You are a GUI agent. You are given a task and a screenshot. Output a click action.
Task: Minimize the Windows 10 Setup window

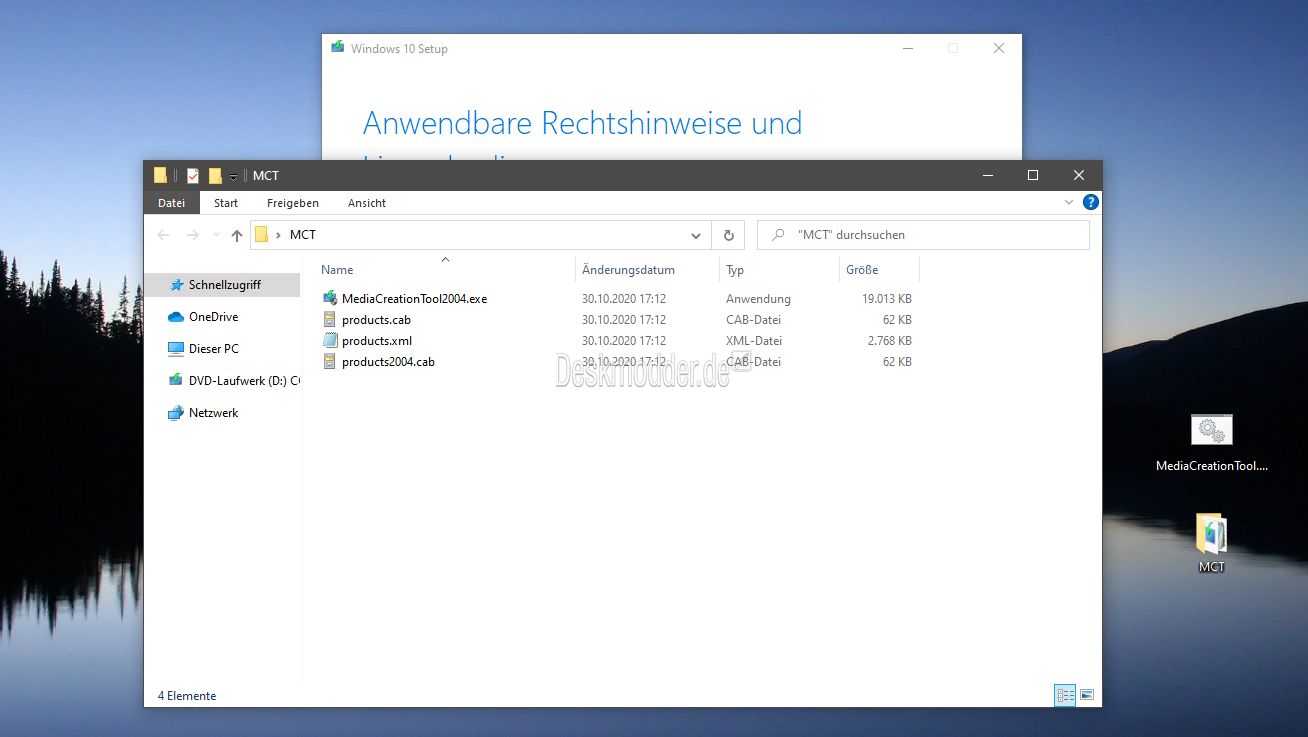coord(906,48)
